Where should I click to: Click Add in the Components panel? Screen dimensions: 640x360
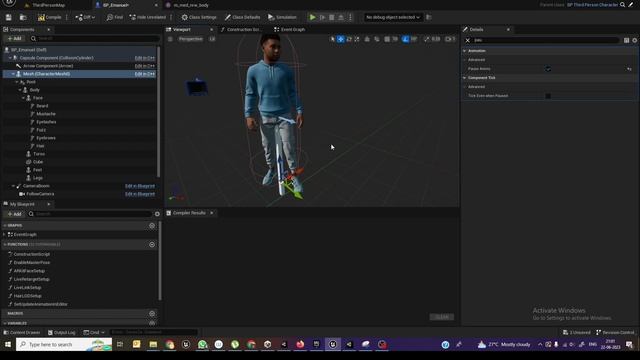(x=14, y=38)
